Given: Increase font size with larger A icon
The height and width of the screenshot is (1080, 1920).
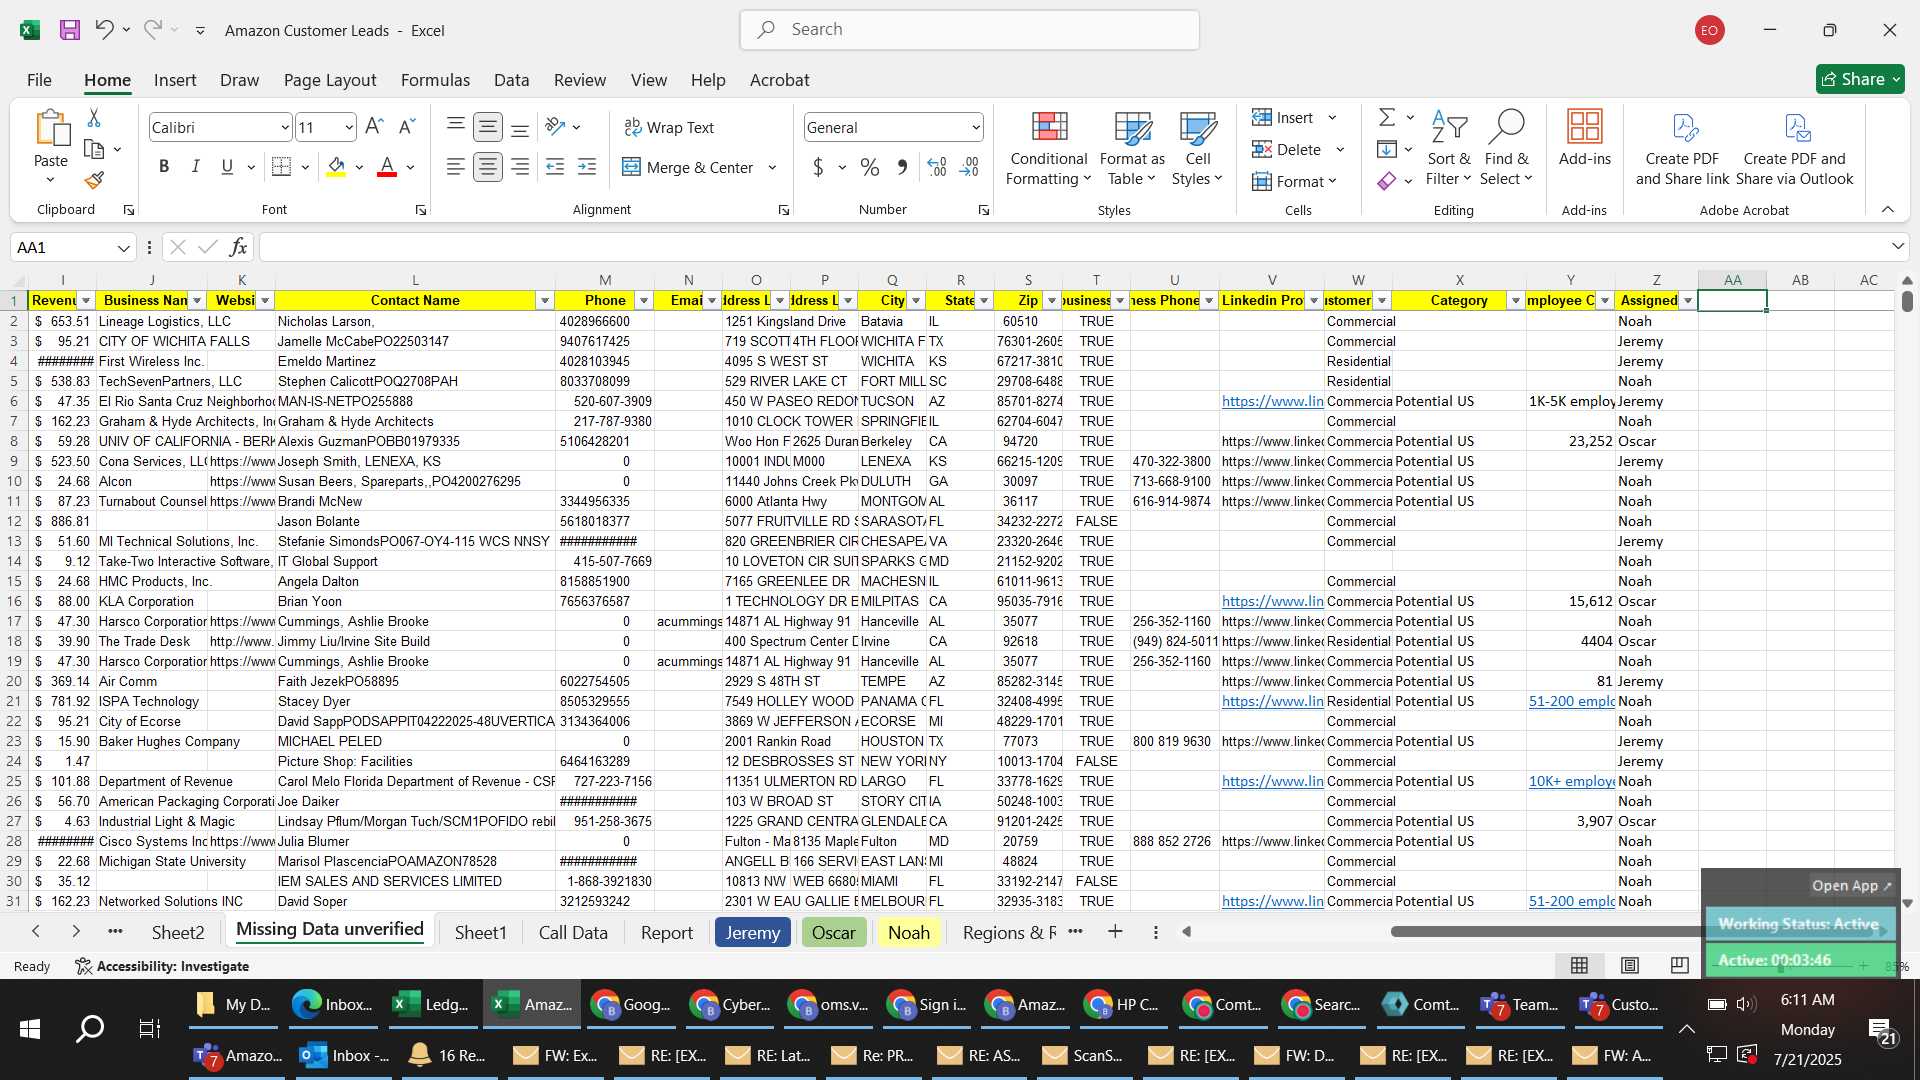Looking at the screenshot, I should [374, 127].
